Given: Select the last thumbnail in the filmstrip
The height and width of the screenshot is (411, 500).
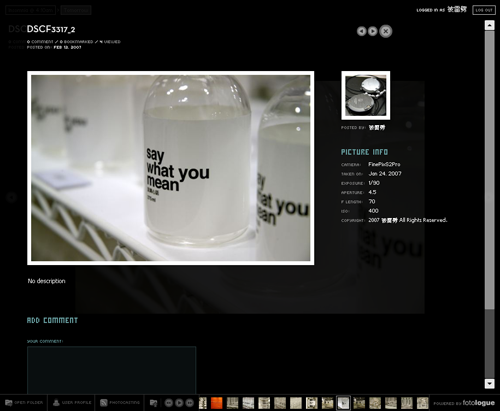Looking at the screenshot, I should (423, 403).
